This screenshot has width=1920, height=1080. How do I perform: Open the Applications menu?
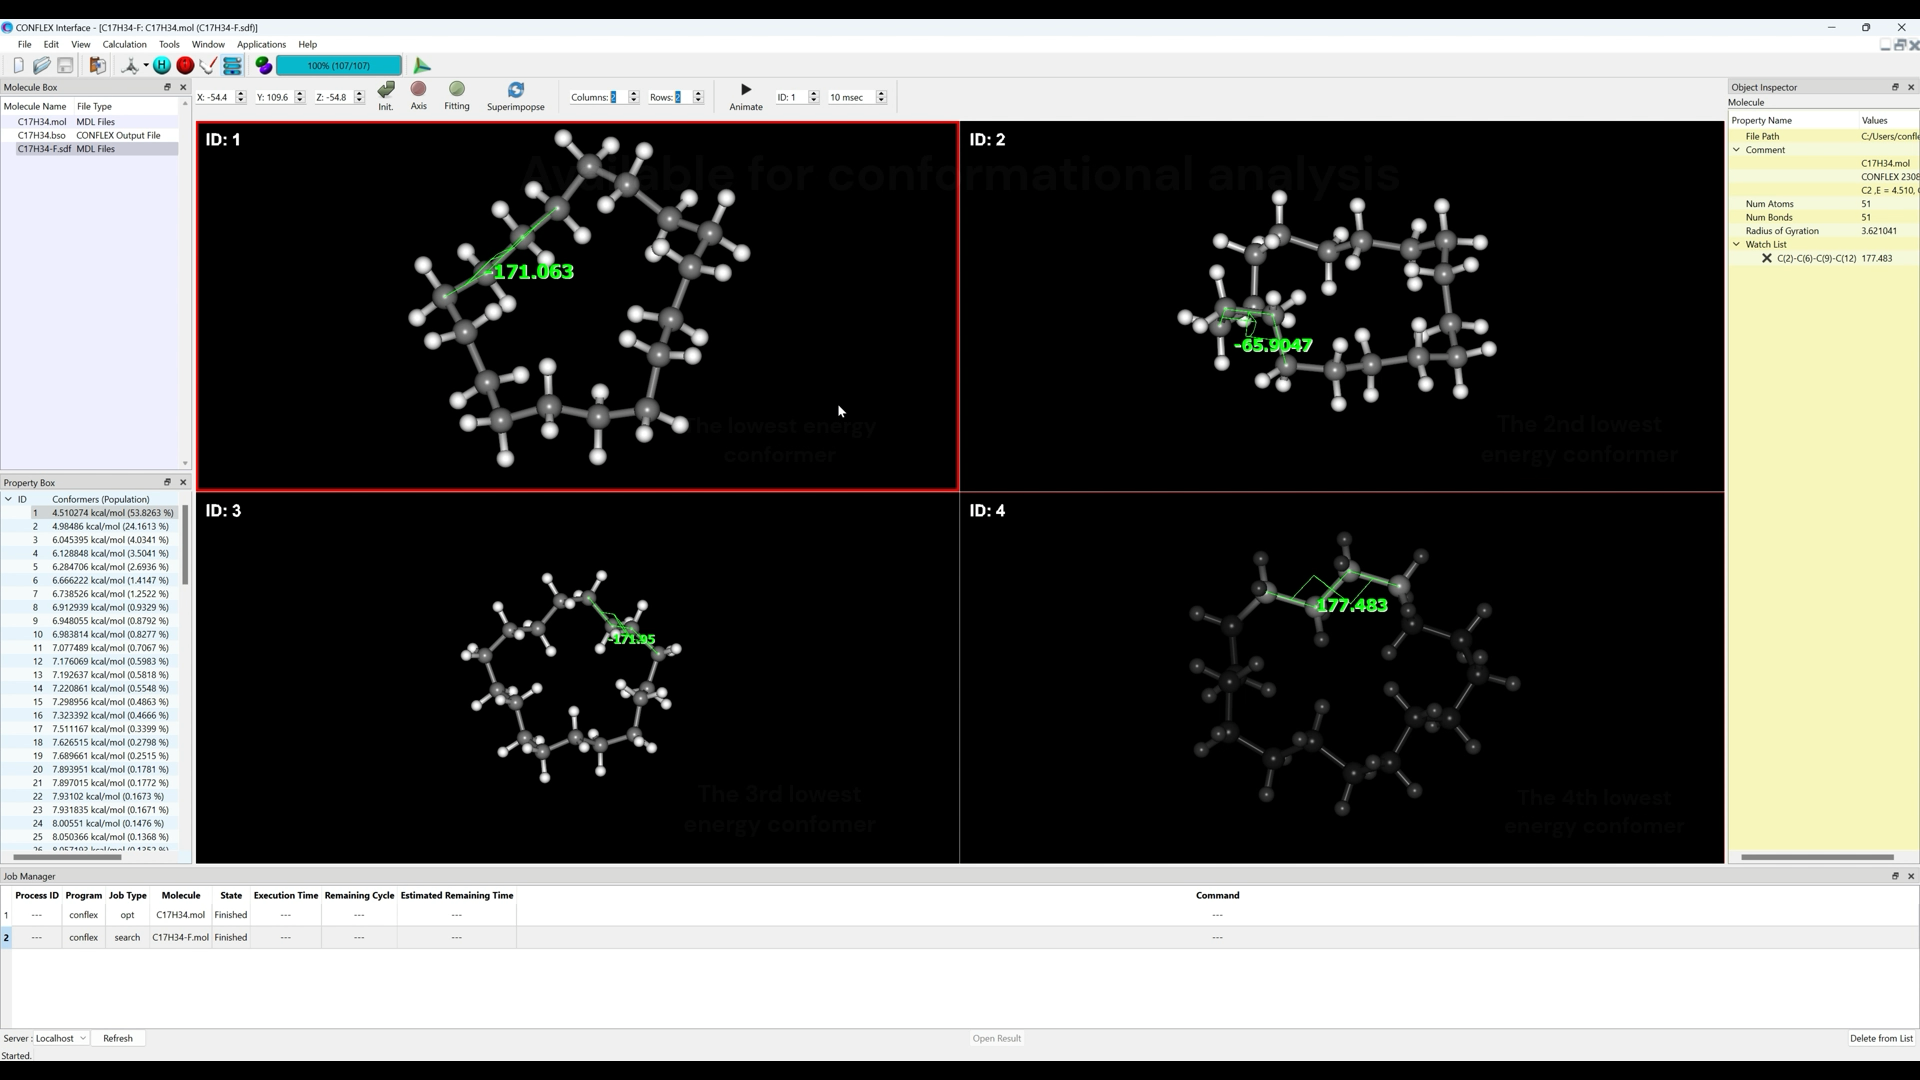pos(261,44)
